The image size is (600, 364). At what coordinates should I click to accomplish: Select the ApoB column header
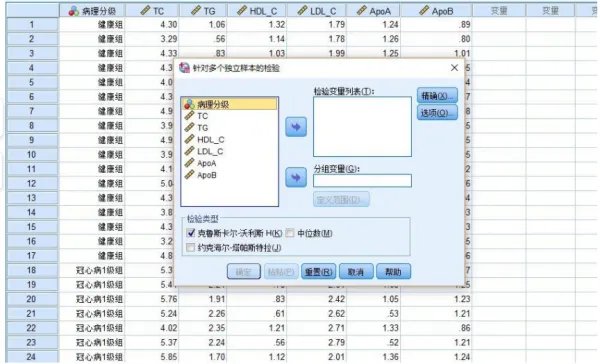(x=436, y=11)
